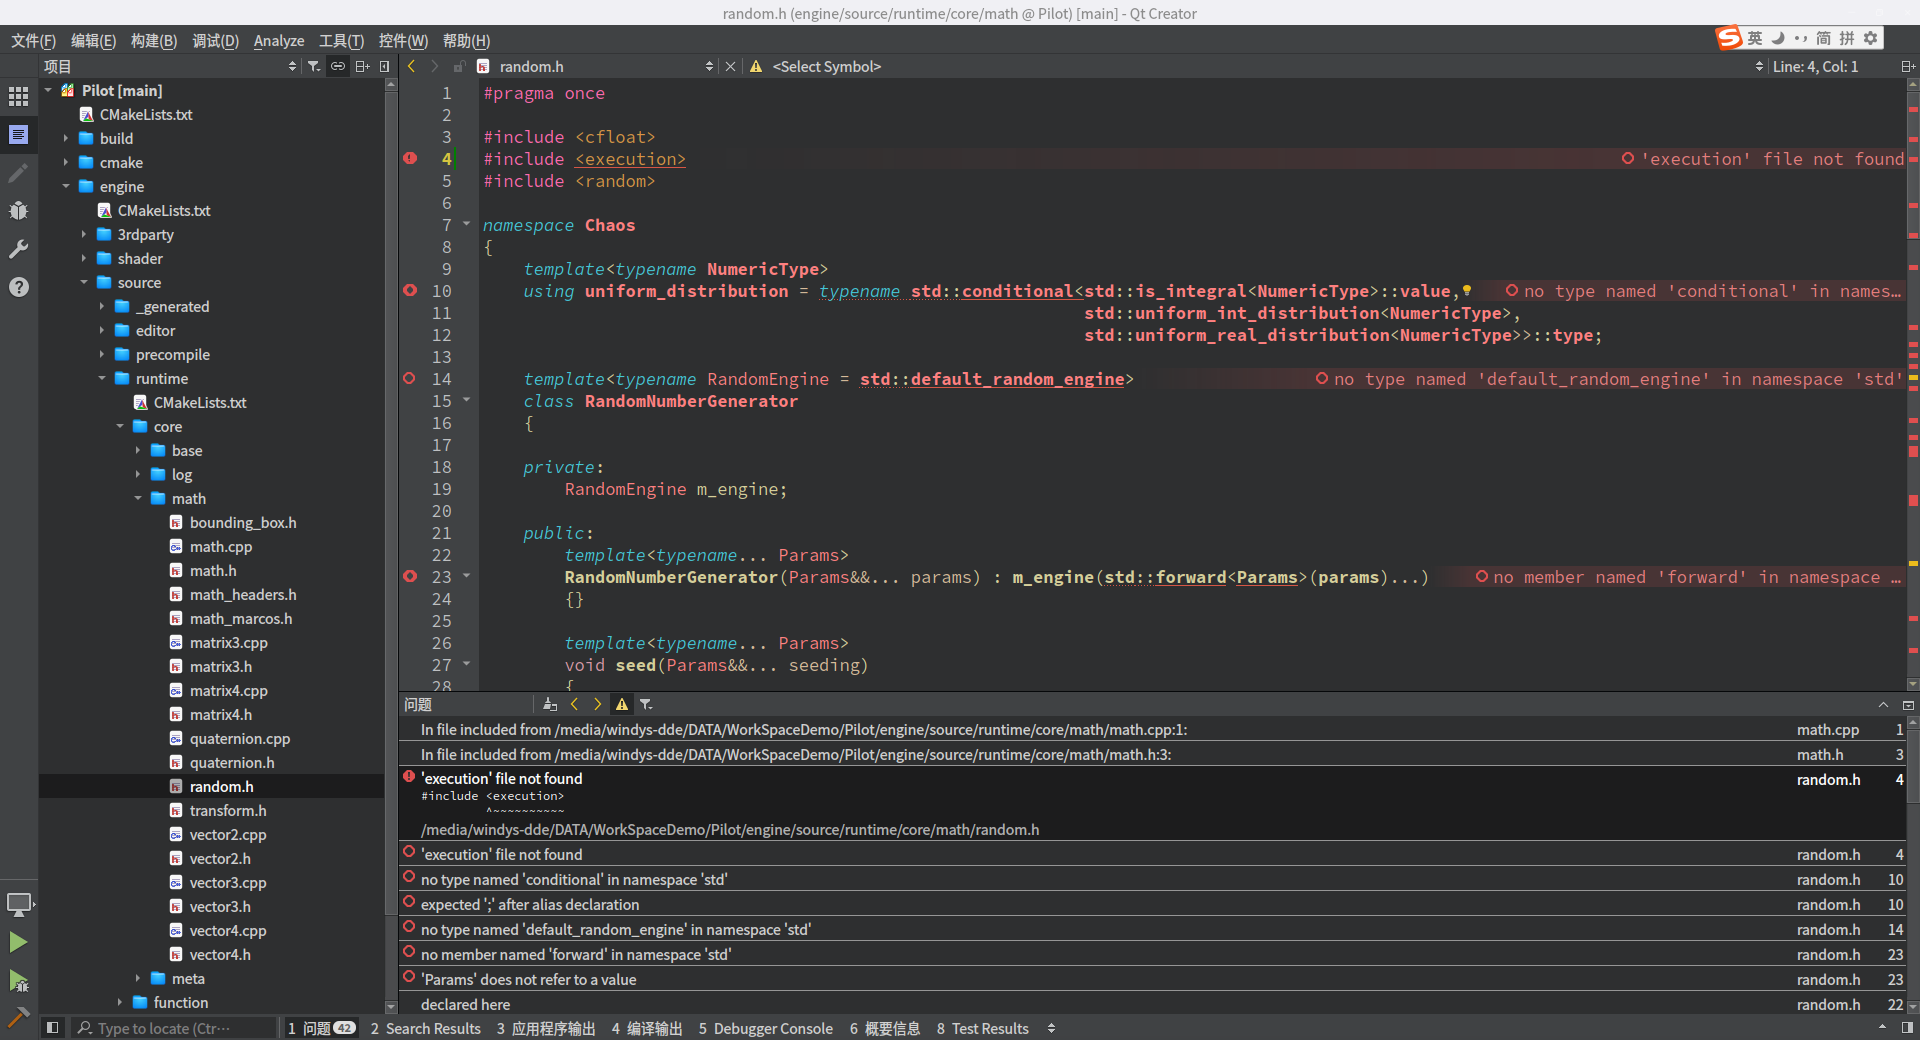The width and height of the screenshot is (1920, 1040).
Task: Click the red error marker on line 23
Action: [410, 577]
